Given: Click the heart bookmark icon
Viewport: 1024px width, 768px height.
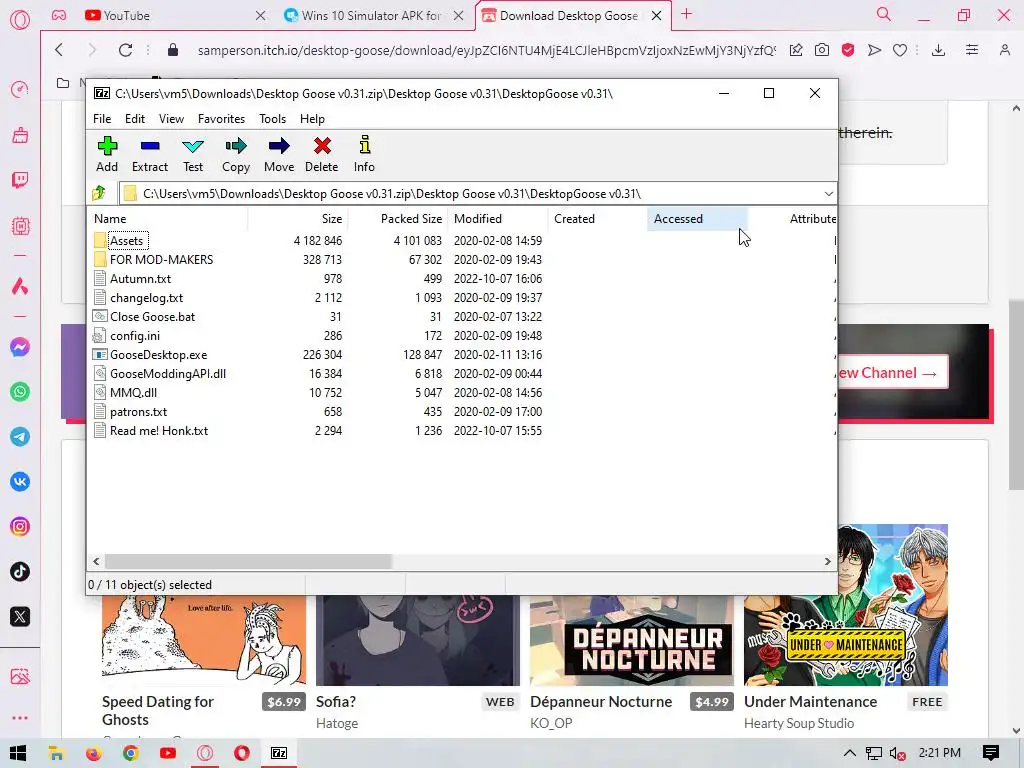Looking at the screenshot, I should (900, 50).
